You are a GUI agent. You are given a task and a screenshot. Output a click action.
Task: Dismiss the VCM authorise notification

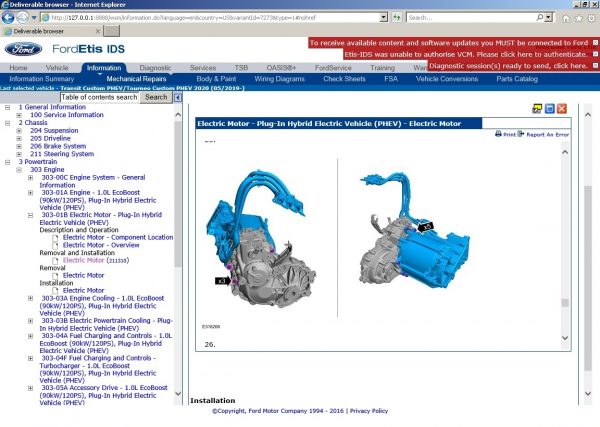(x=595, y=54)
